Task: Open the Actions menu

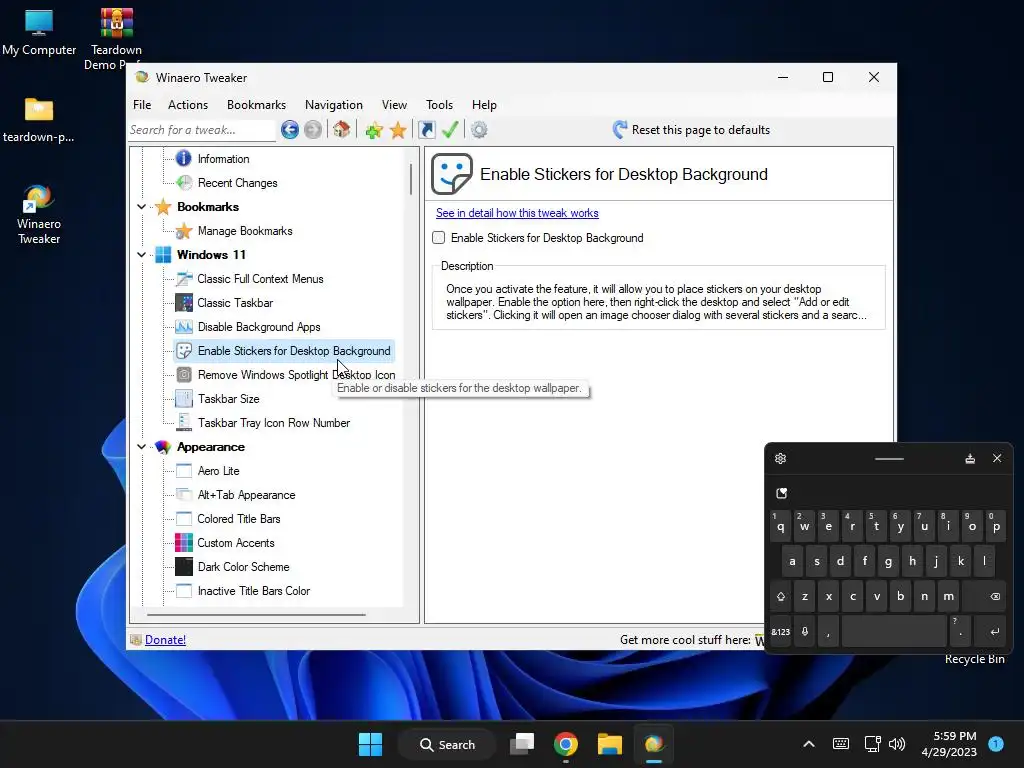Action: coord(188,105)
